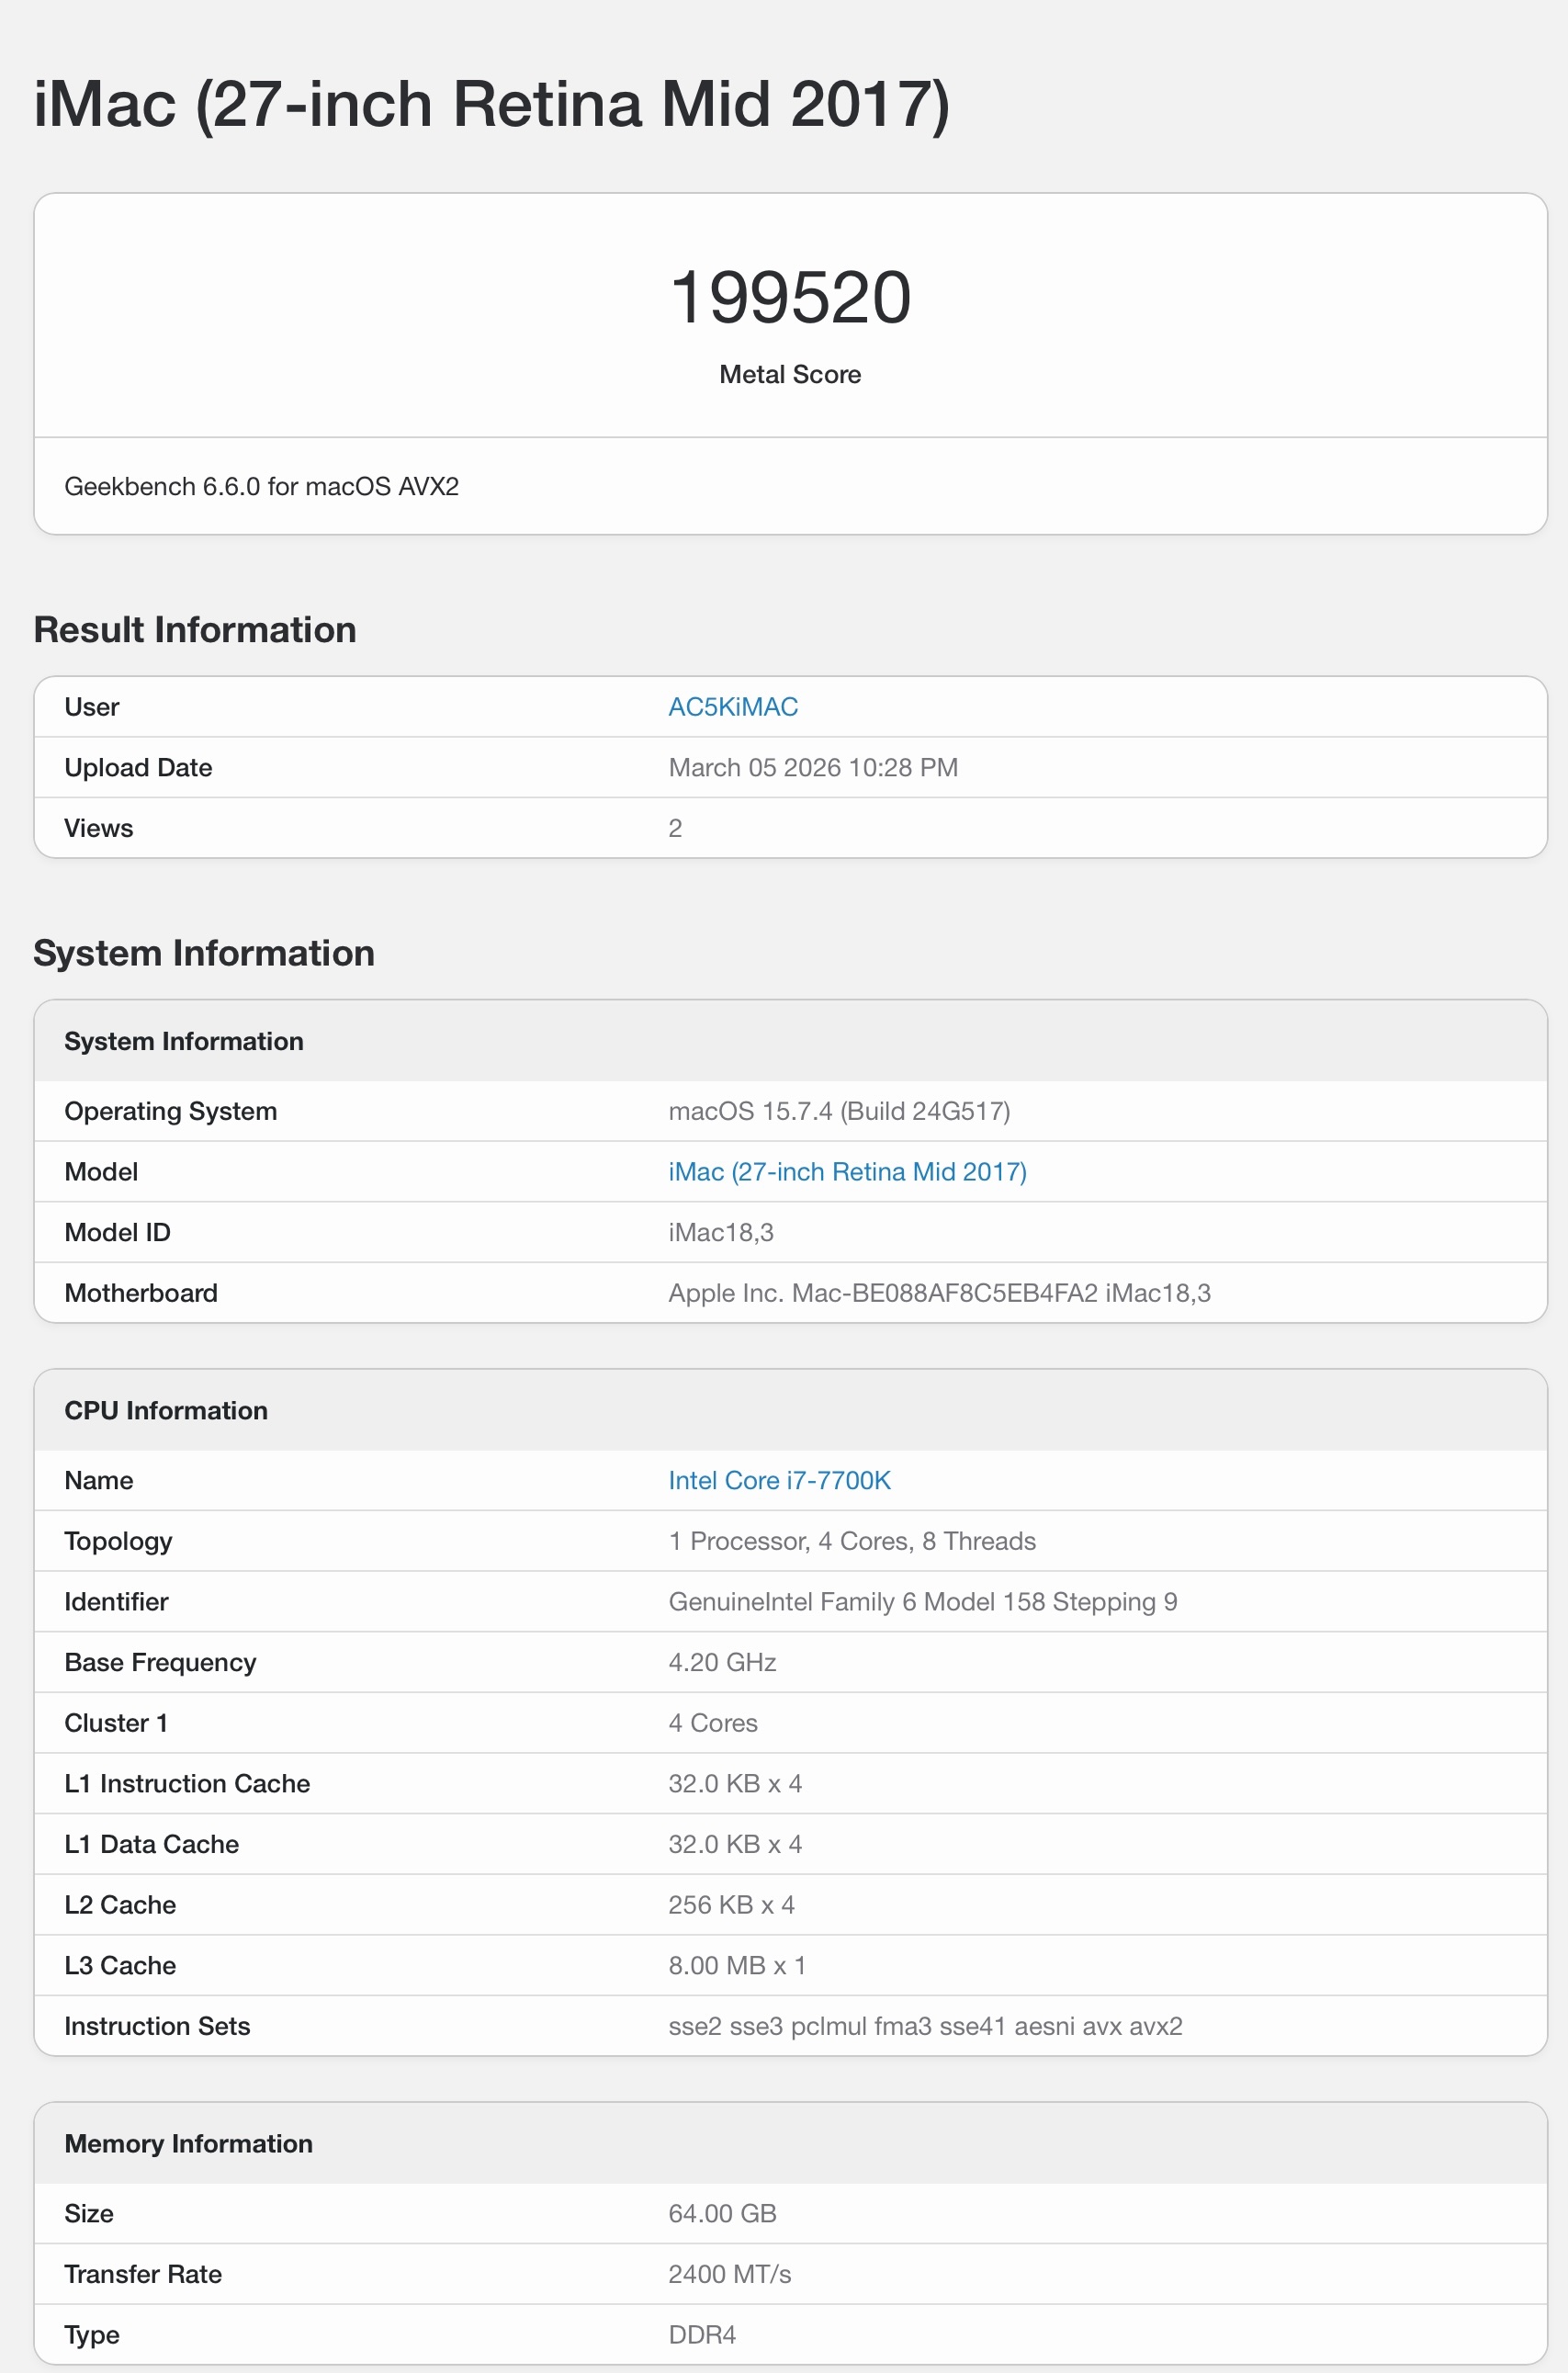The width and height of the screenshot is (1568, 2373).
Task: Click the "Memory Information" table header
Action: [790, 2143]
